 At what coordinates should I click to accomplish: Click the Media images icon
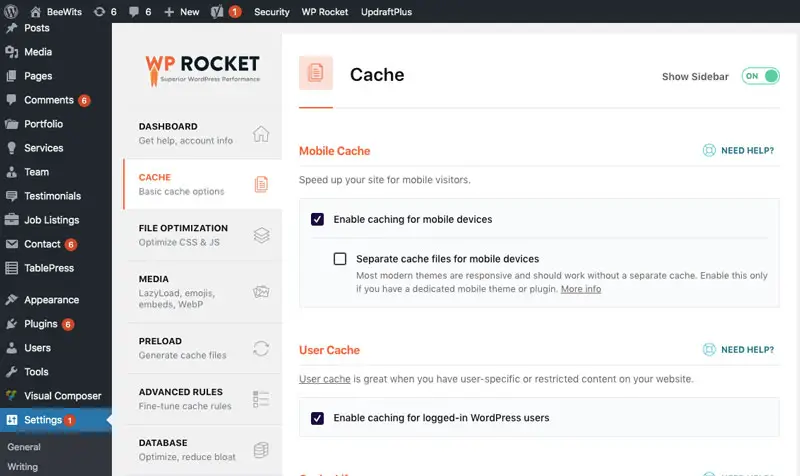[x=261, y=292]
